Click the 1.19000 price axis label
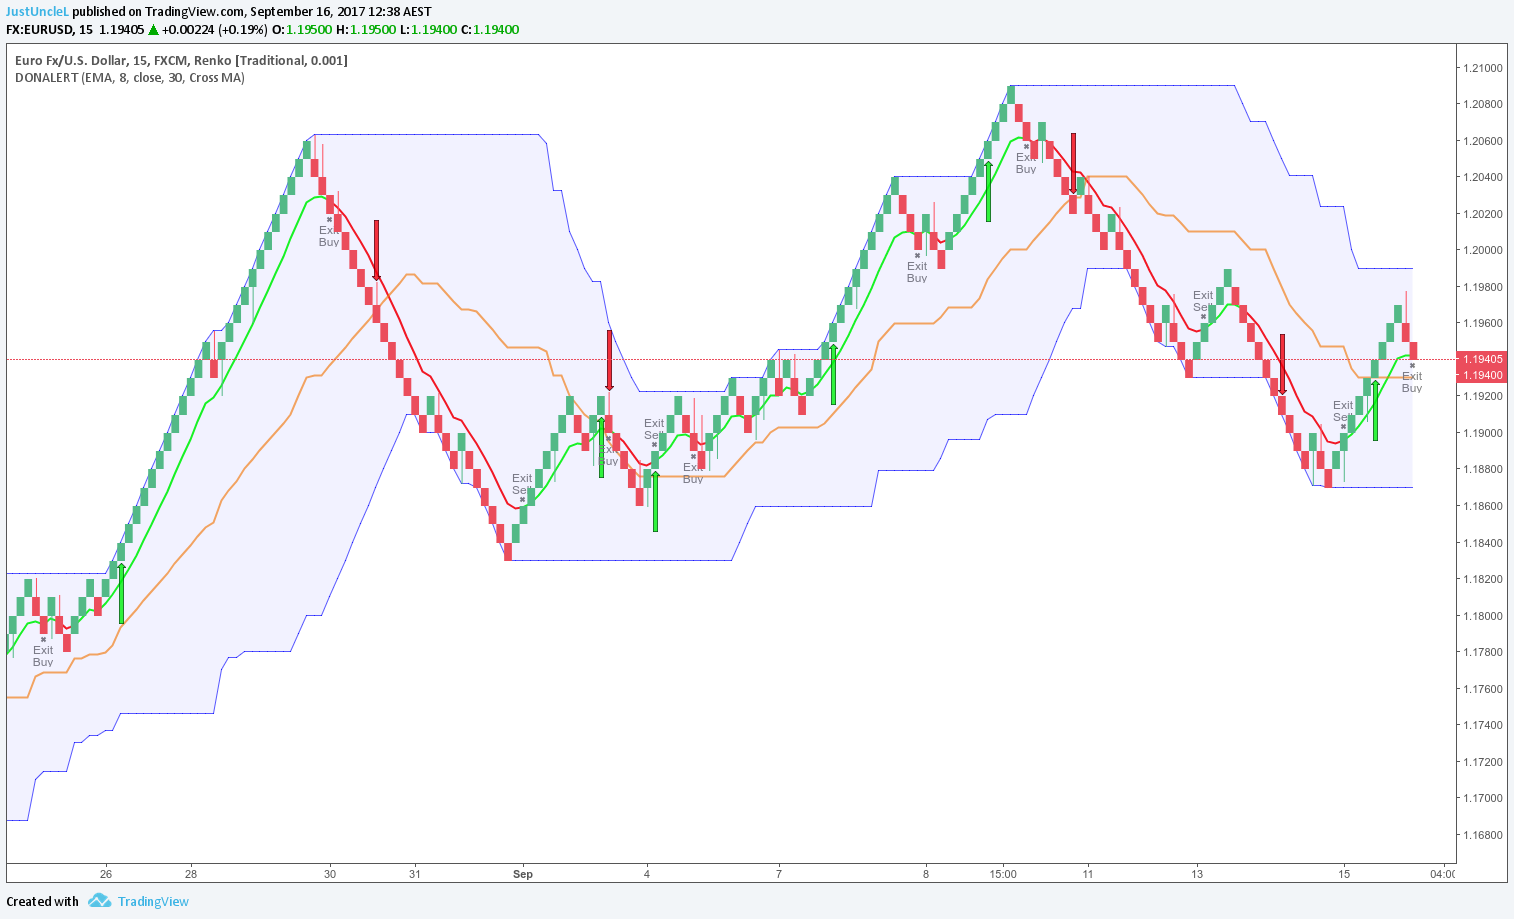The width and height of the screenshot is (1514, 919). [1482, 433]
